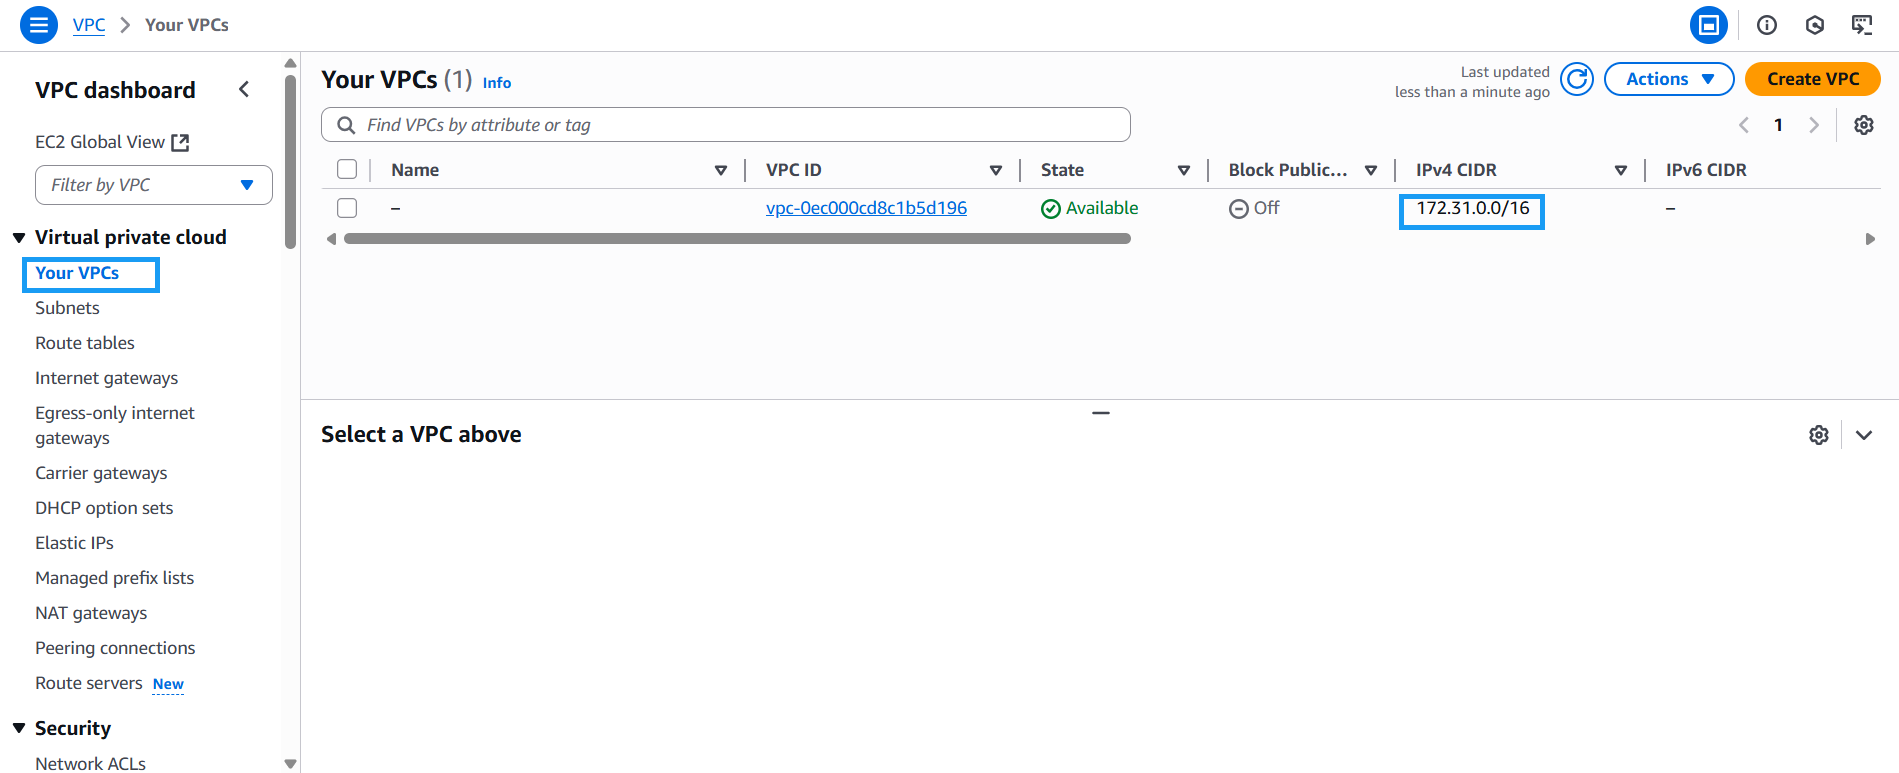1899x773 pixels.
Task: Sort by VPC ID column arrow
Action: pyautogui.click(x=996, y=171)
